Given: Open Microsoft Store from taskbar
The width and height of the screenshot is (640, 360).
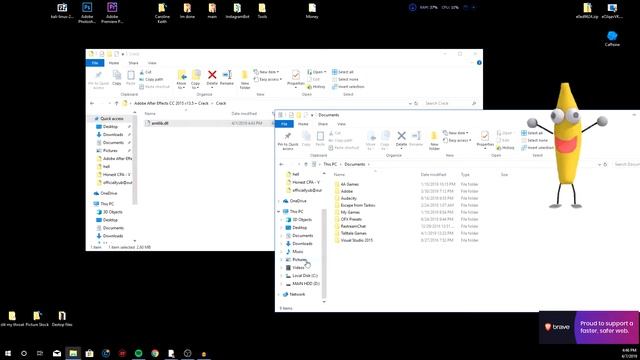Looking at the screenshot, I should pyautogui.click(x=89, y=353).
